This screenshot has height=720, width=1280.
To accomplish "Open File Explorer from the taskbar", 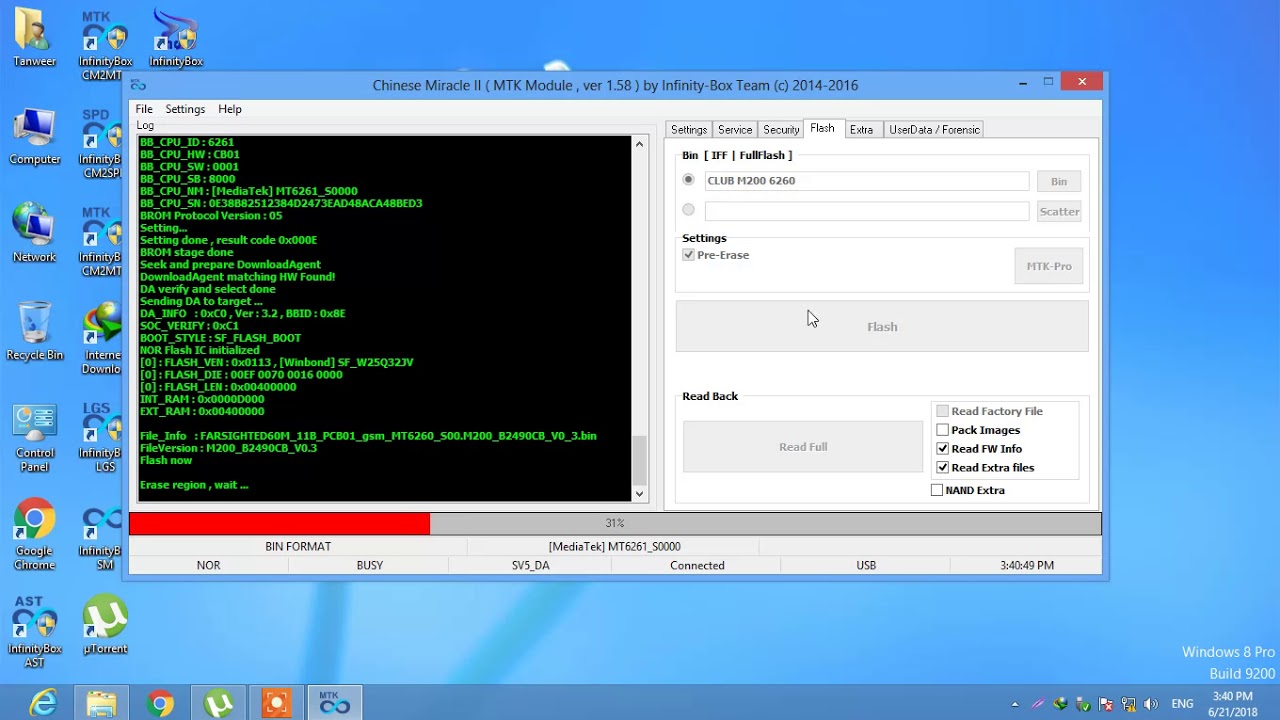I will (x=101, y=704).
